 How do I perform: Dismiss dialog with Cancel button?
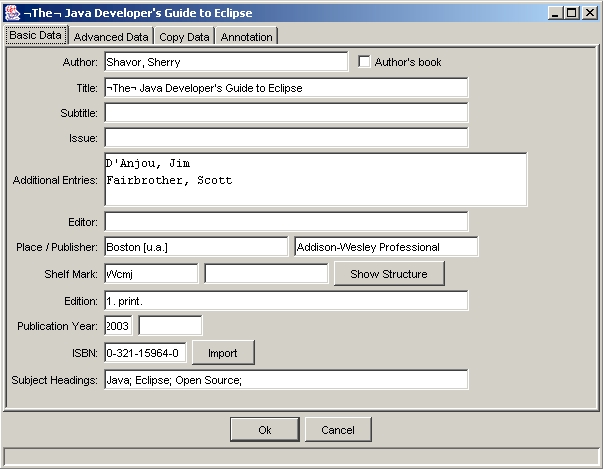338,429
